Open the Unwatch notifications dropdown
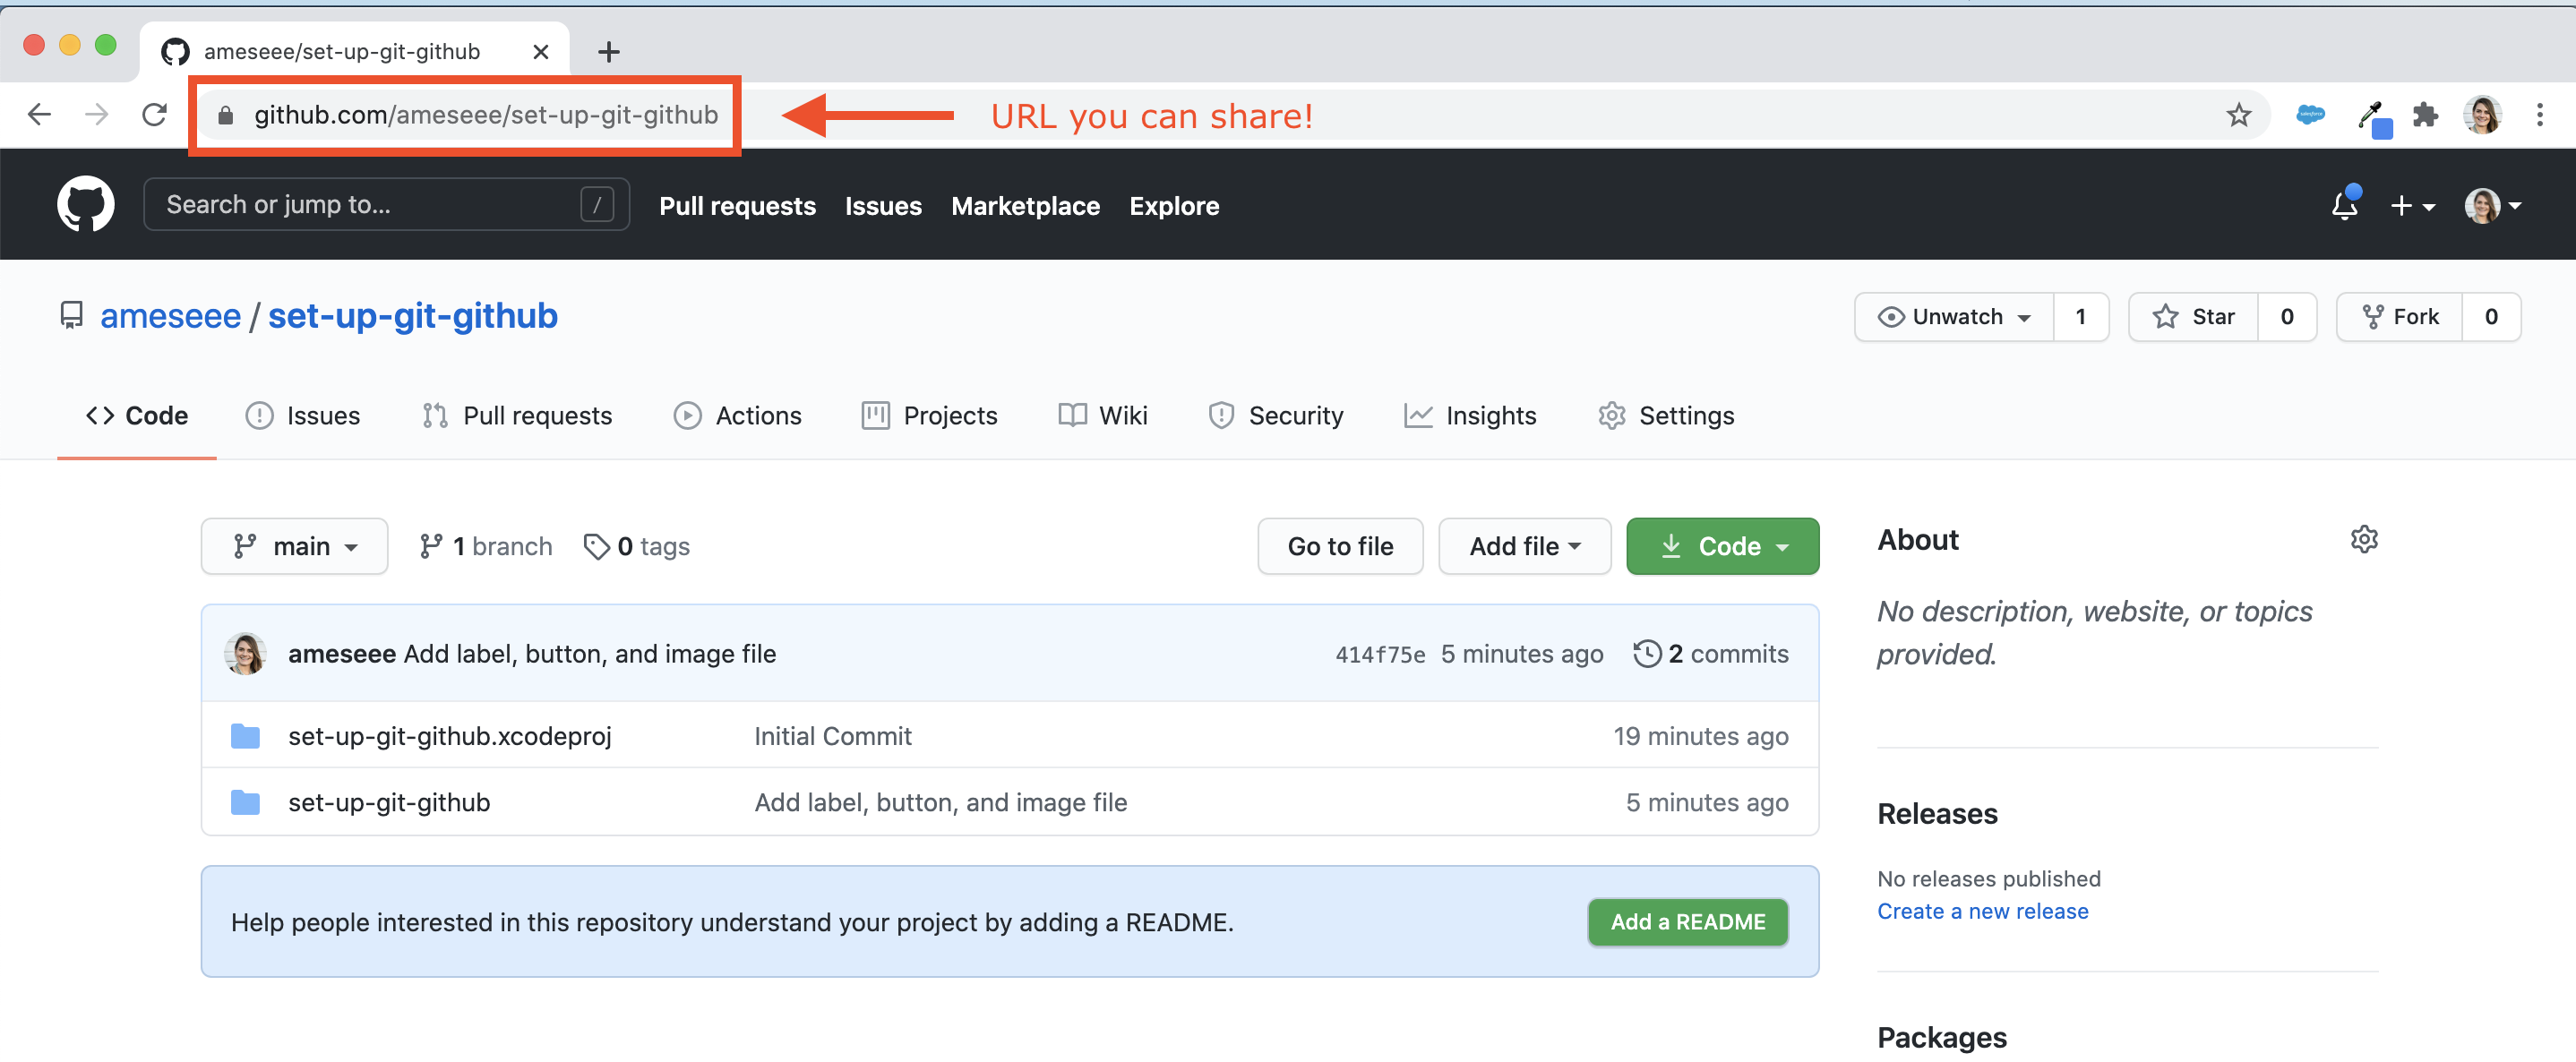Screen dimensions: 2576x1062 (1954, 317)
